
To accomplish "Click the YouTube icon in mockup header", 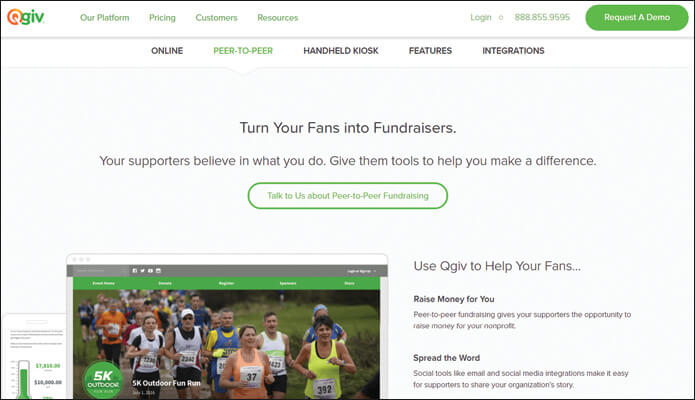I will [x=150, y=271].
